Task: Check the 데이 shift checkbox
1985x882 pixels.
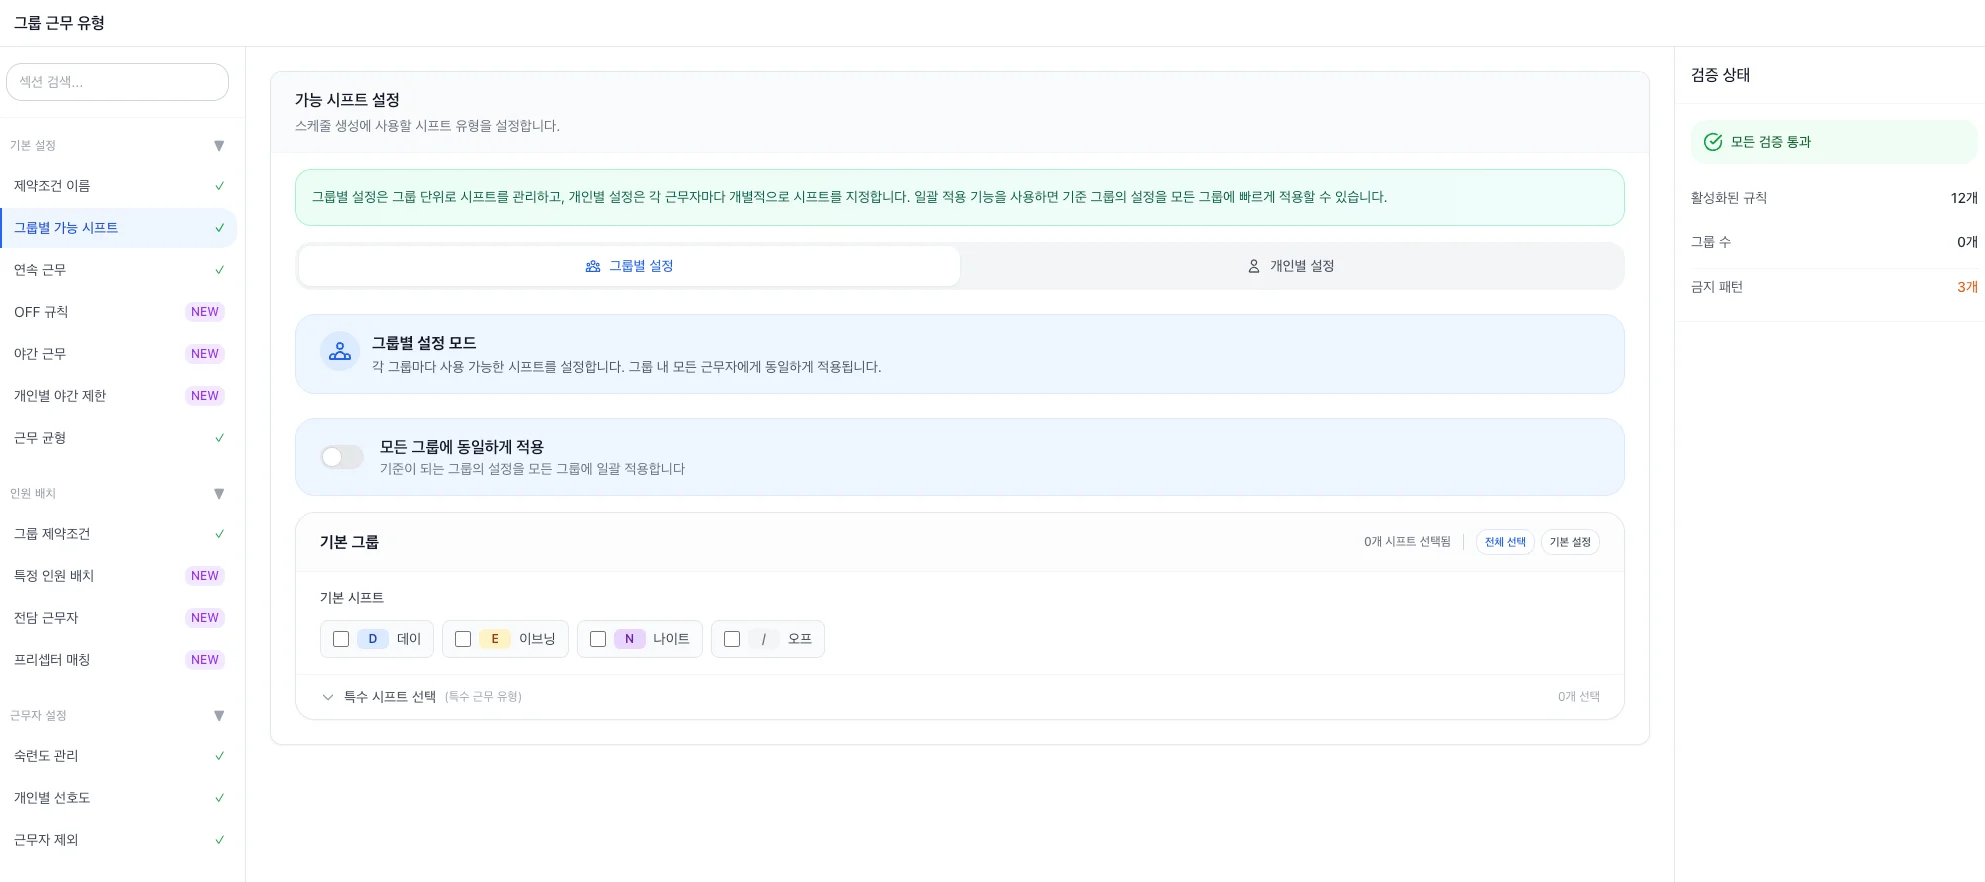Action: 341,639
